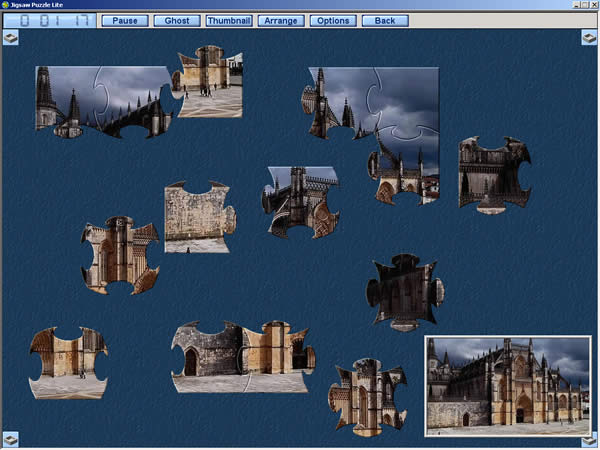
Task: Select the dark shadowed facade piece near thumbnail
Action: pyautogui.click(x=405, y=293)
